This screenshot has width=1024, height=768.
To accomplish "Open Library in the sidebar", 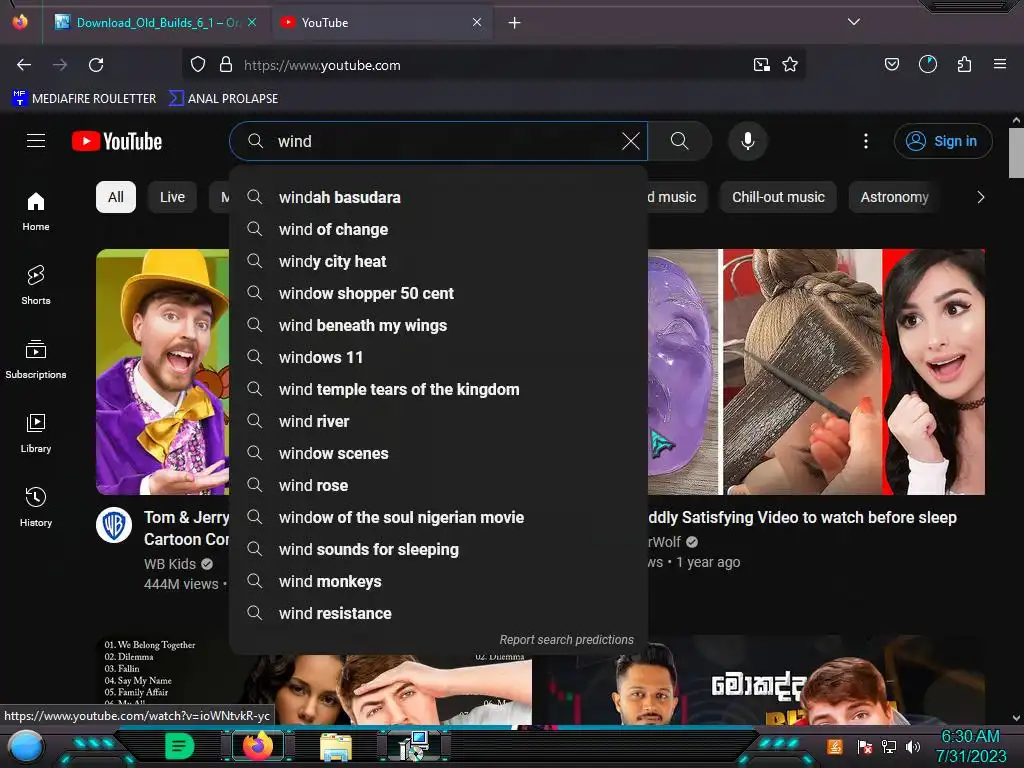I will [x=36, y=434].
